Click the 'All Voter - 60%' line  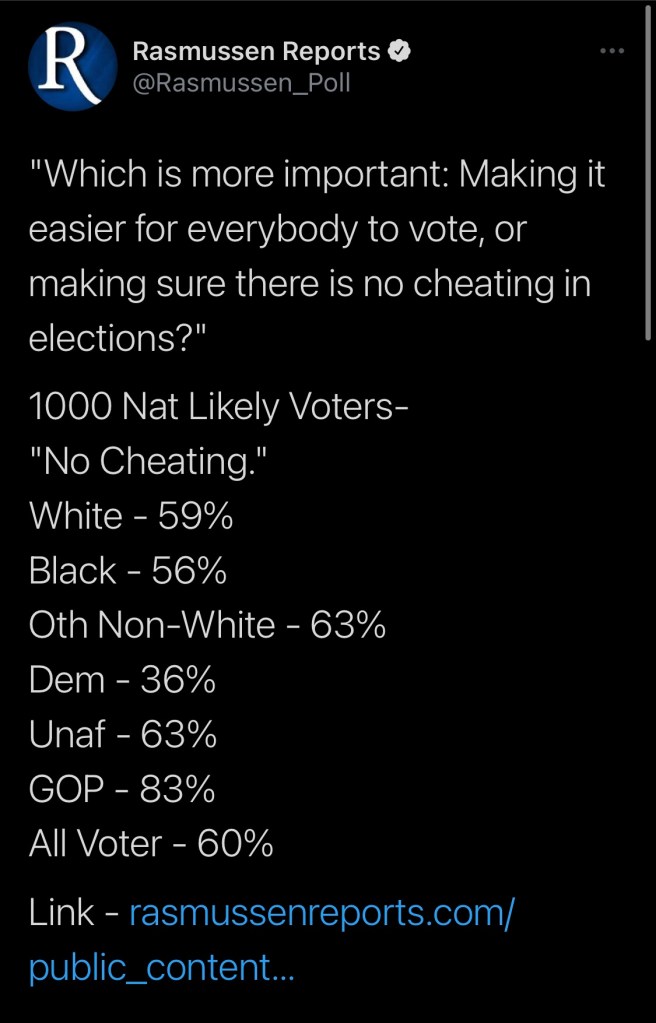(x=152, y=844)
